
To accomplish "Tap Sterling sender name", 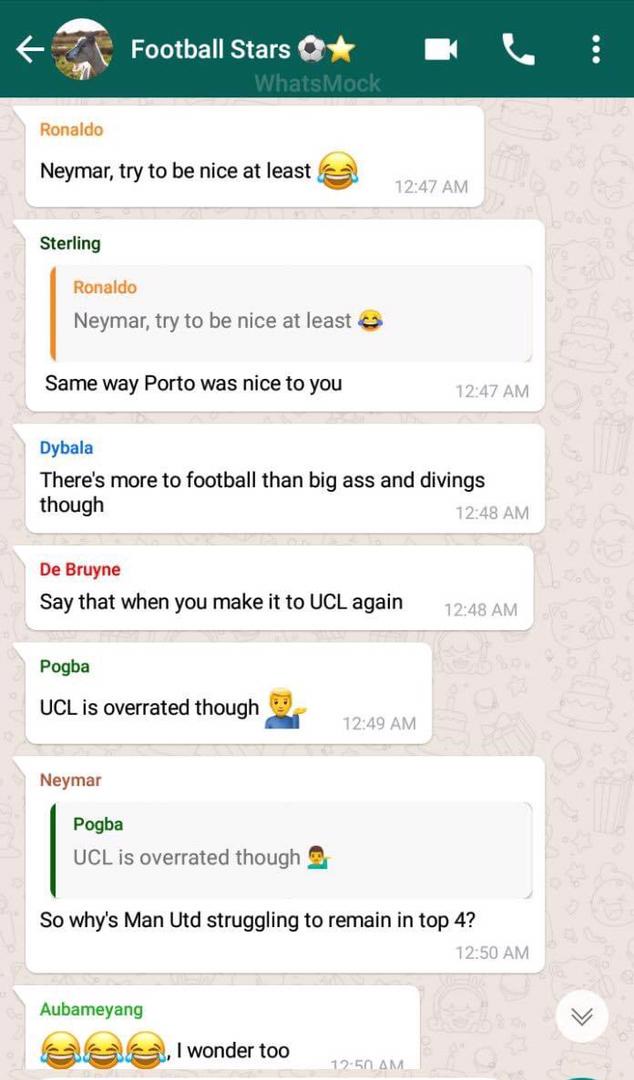I will (x=70, y=243).
